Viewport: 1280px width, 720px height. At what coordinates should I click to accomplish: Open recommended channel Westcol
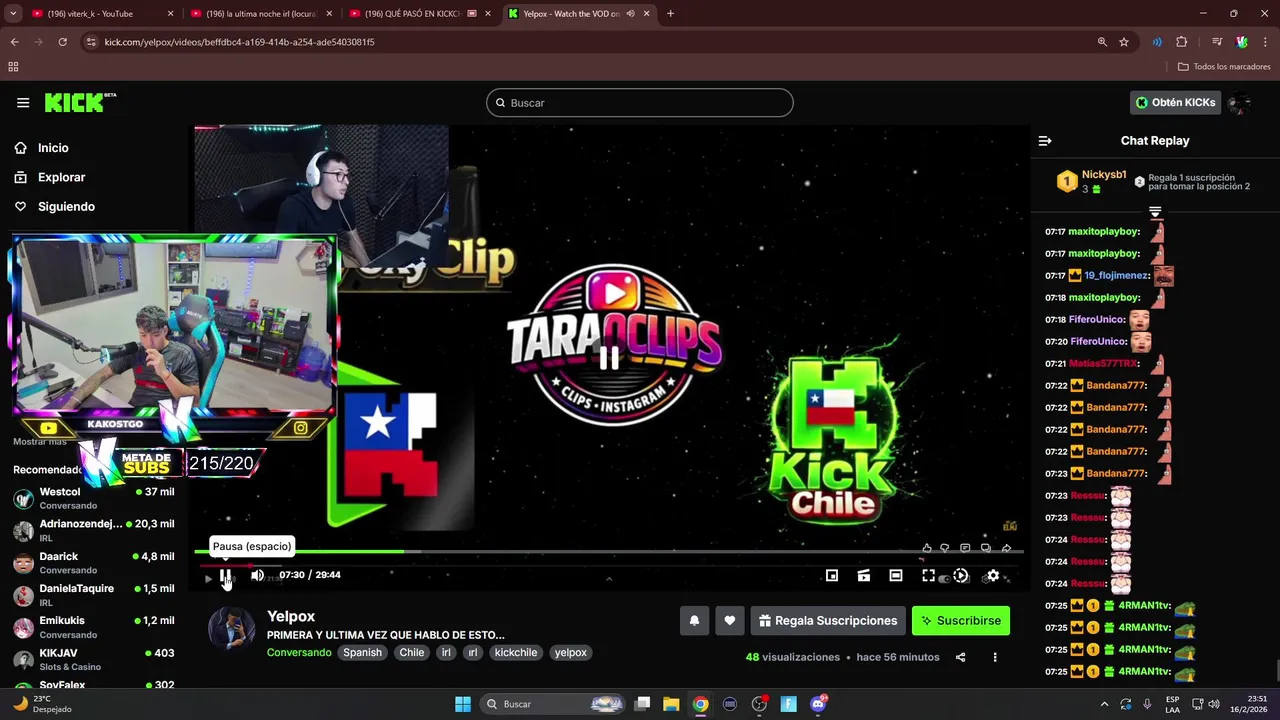click(x=93, y=498)
